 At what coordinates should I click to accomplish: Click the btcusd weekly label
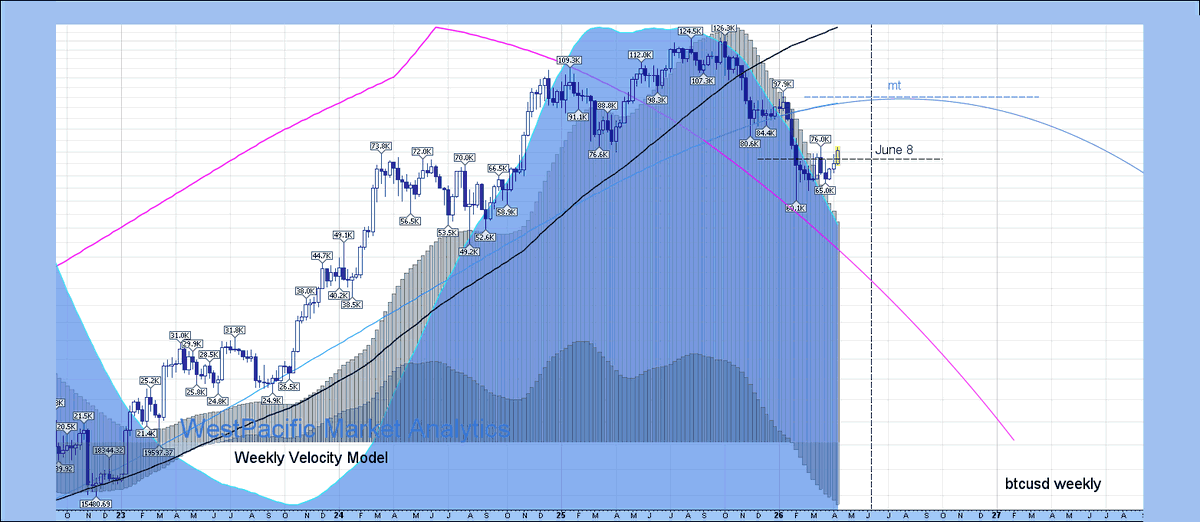tap(1053, 483)
